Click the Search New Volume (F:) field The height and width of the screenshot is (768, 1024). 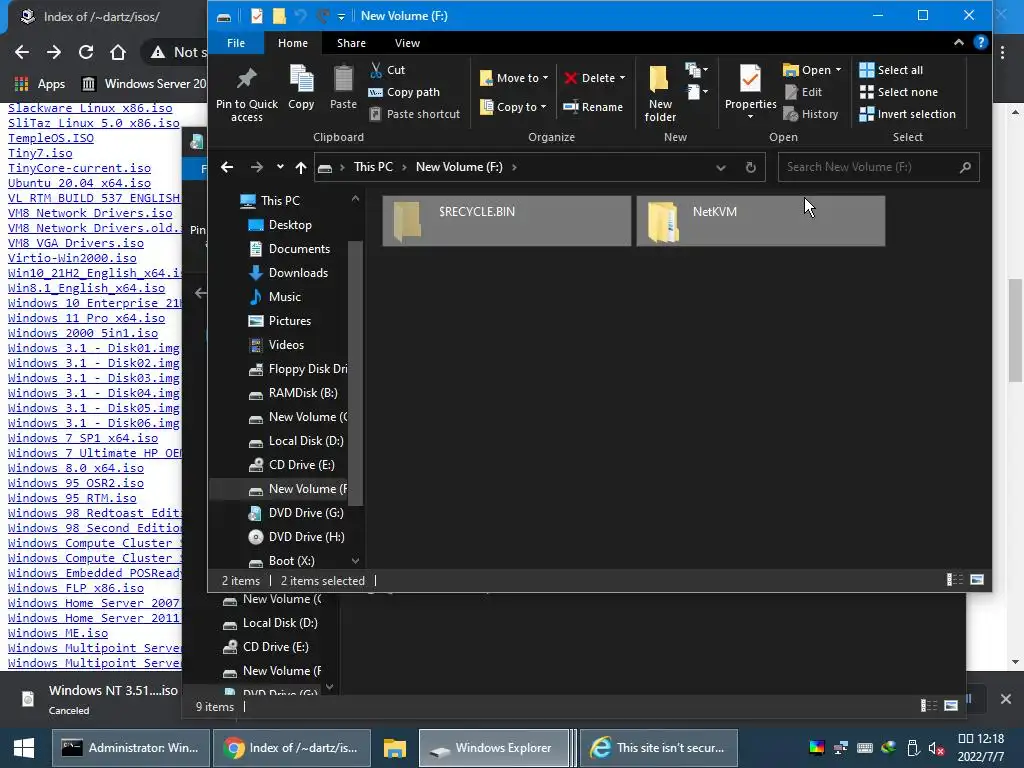pyautogui.click(x=878, y=167)
